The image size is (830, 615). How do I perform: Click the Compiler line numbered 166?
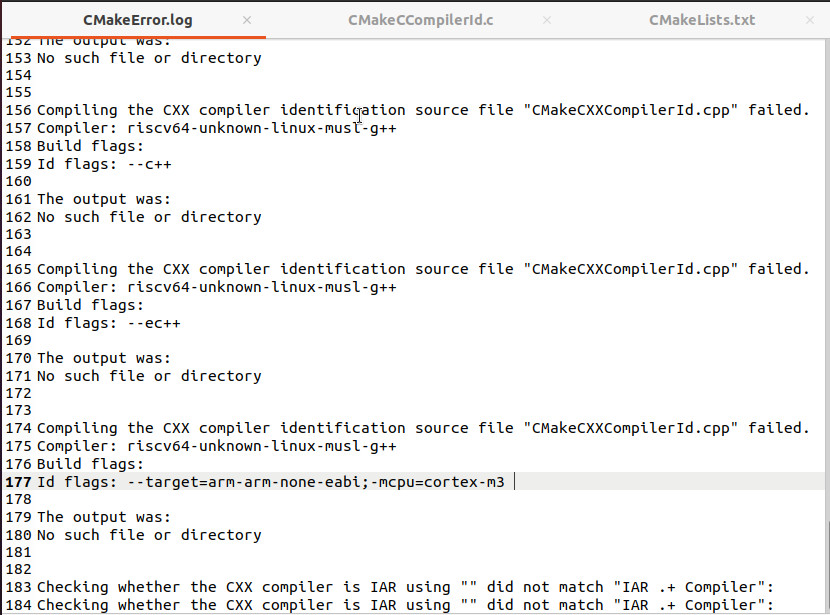click(216, 287)
